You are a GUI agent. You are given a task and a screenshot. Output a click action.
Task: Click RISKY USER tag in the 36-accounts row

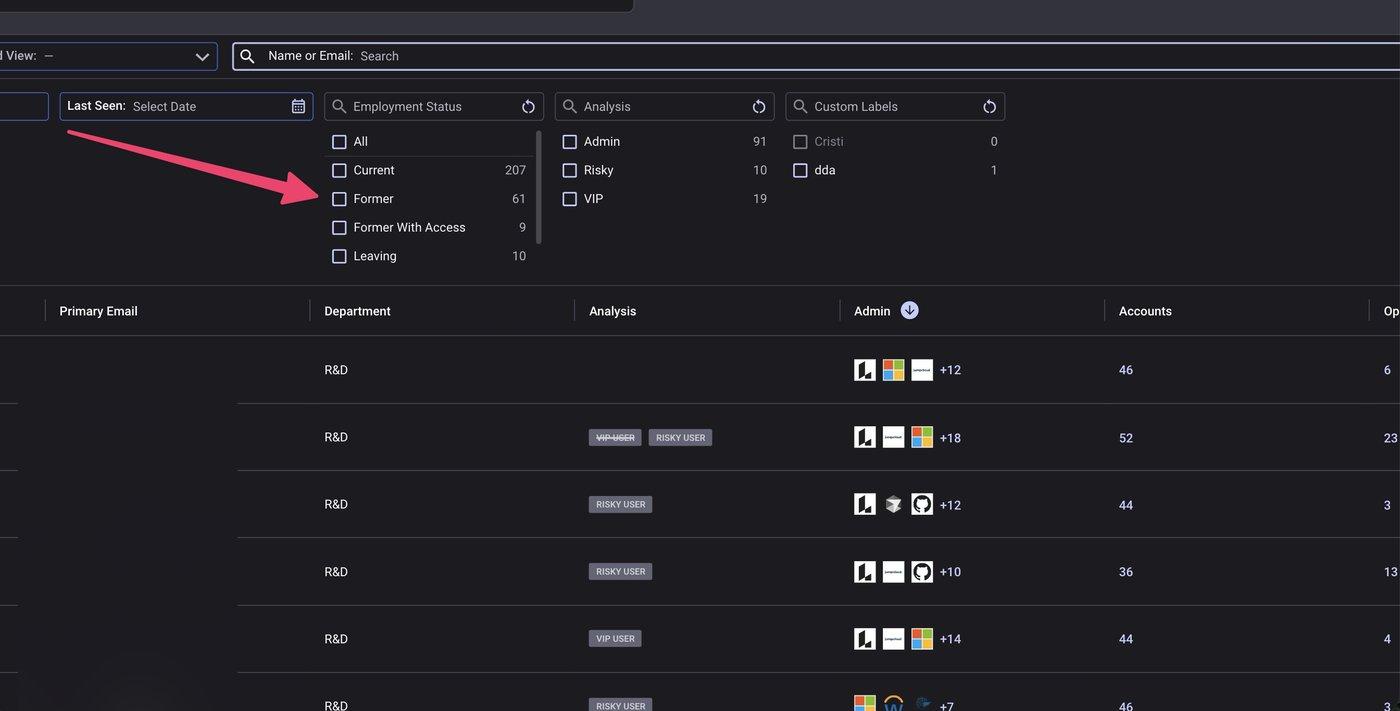pyautogui.click(x=620, y=571)
